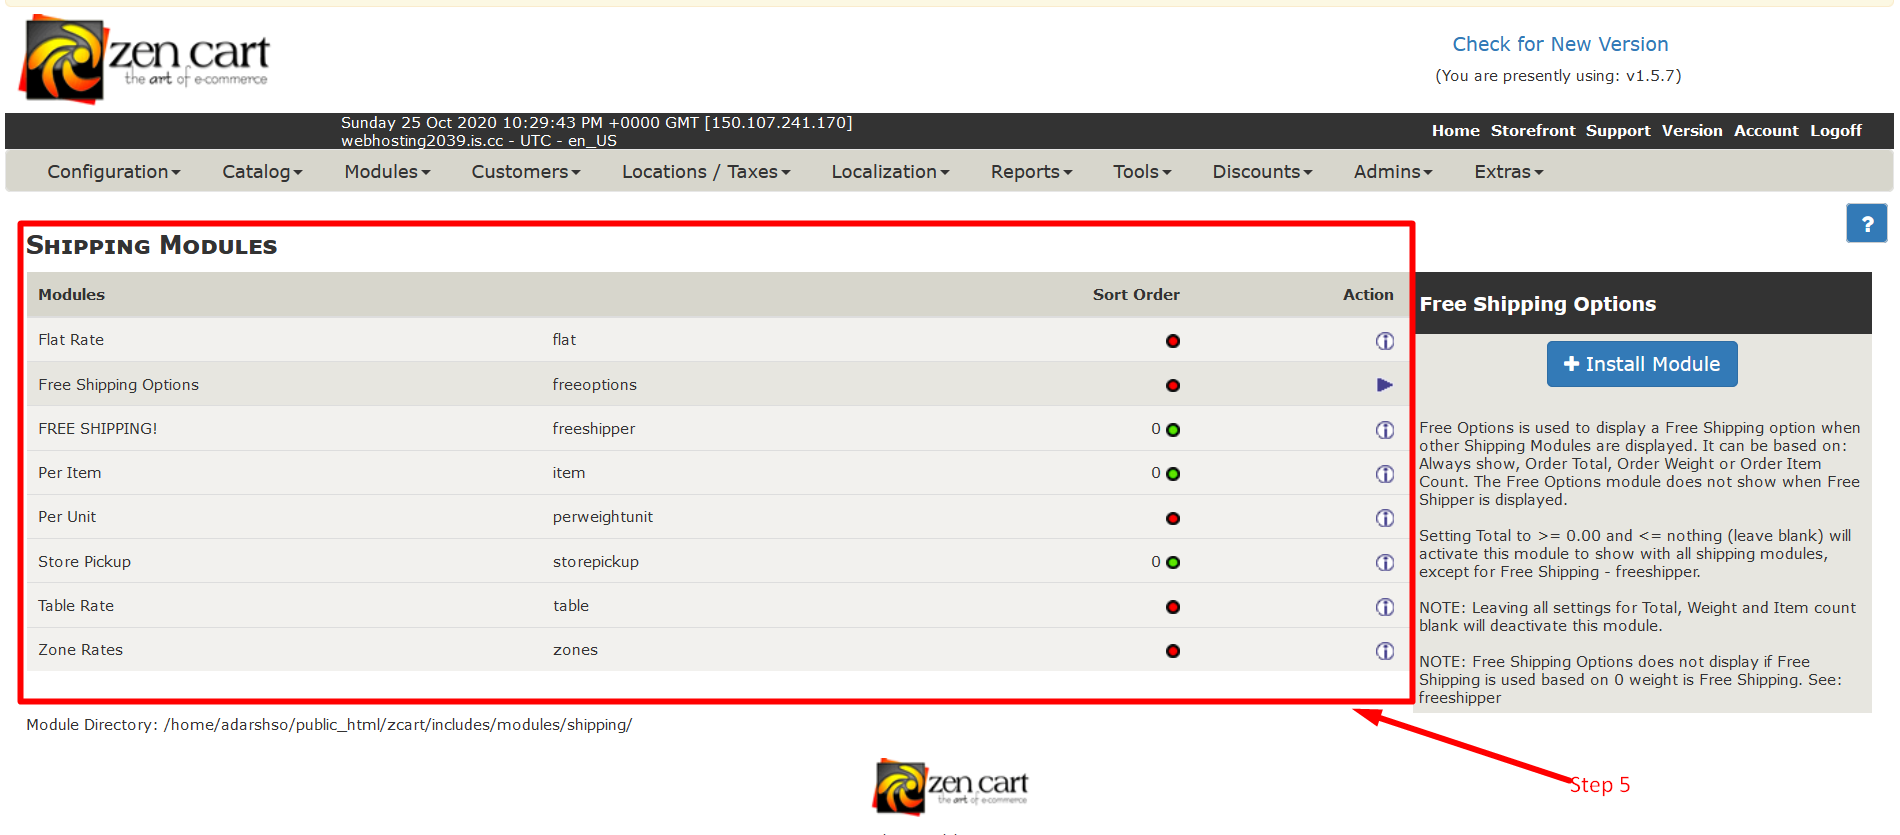Click the Per Item info icon
1900x835 pixels.
click(1384, 474)
